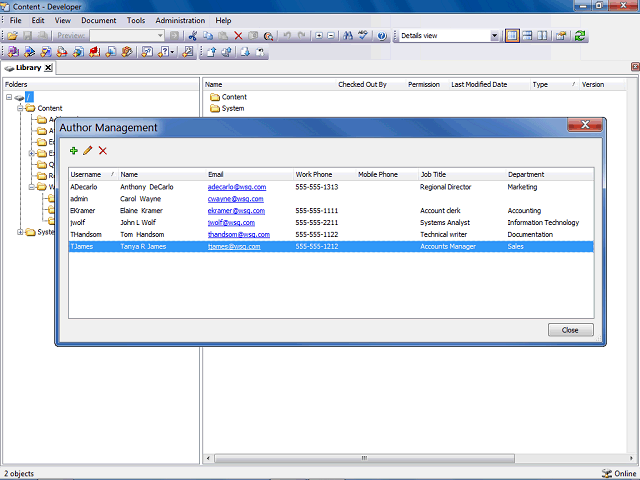
Task: Open adecarlo@wsq.com email link
Action: click(x=237, y=187)
